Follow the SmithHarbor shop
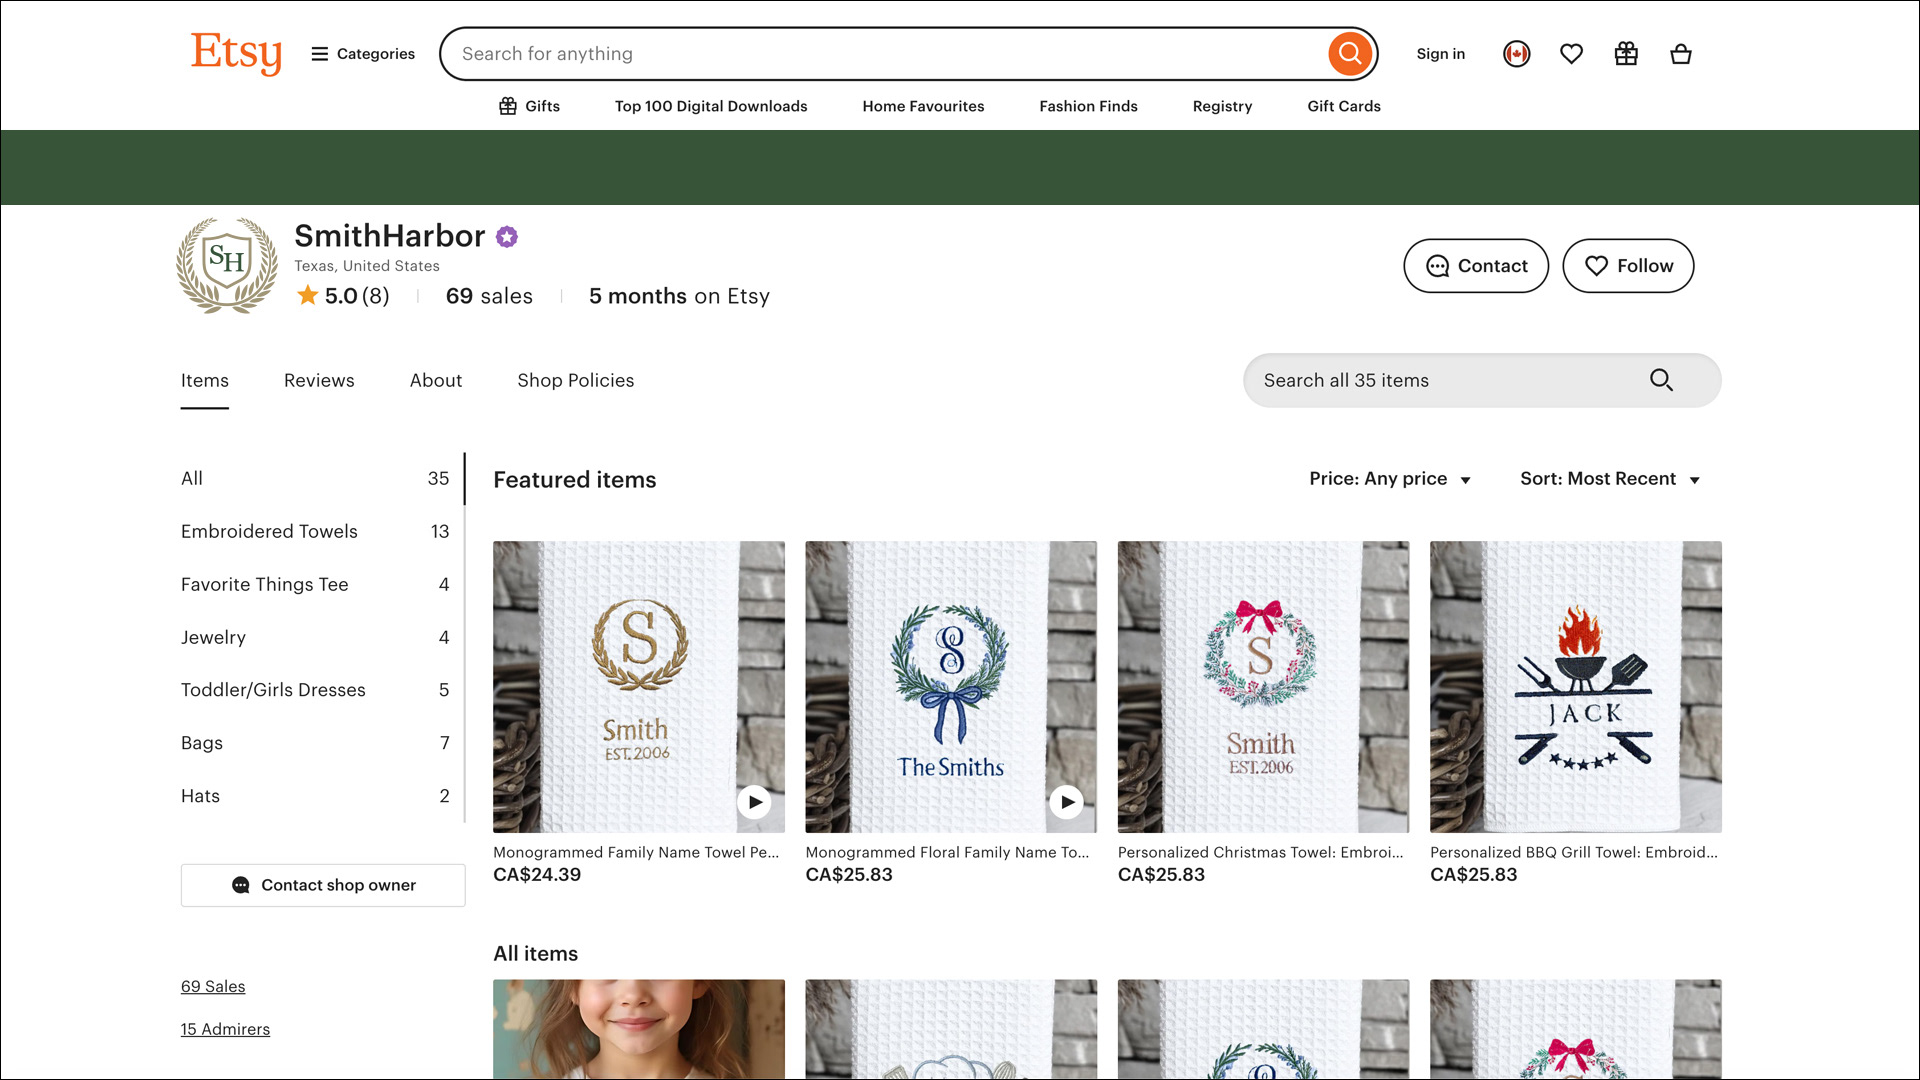Image resolution: width=1920 pixels, height=1080 pixels. [1627, 266]
